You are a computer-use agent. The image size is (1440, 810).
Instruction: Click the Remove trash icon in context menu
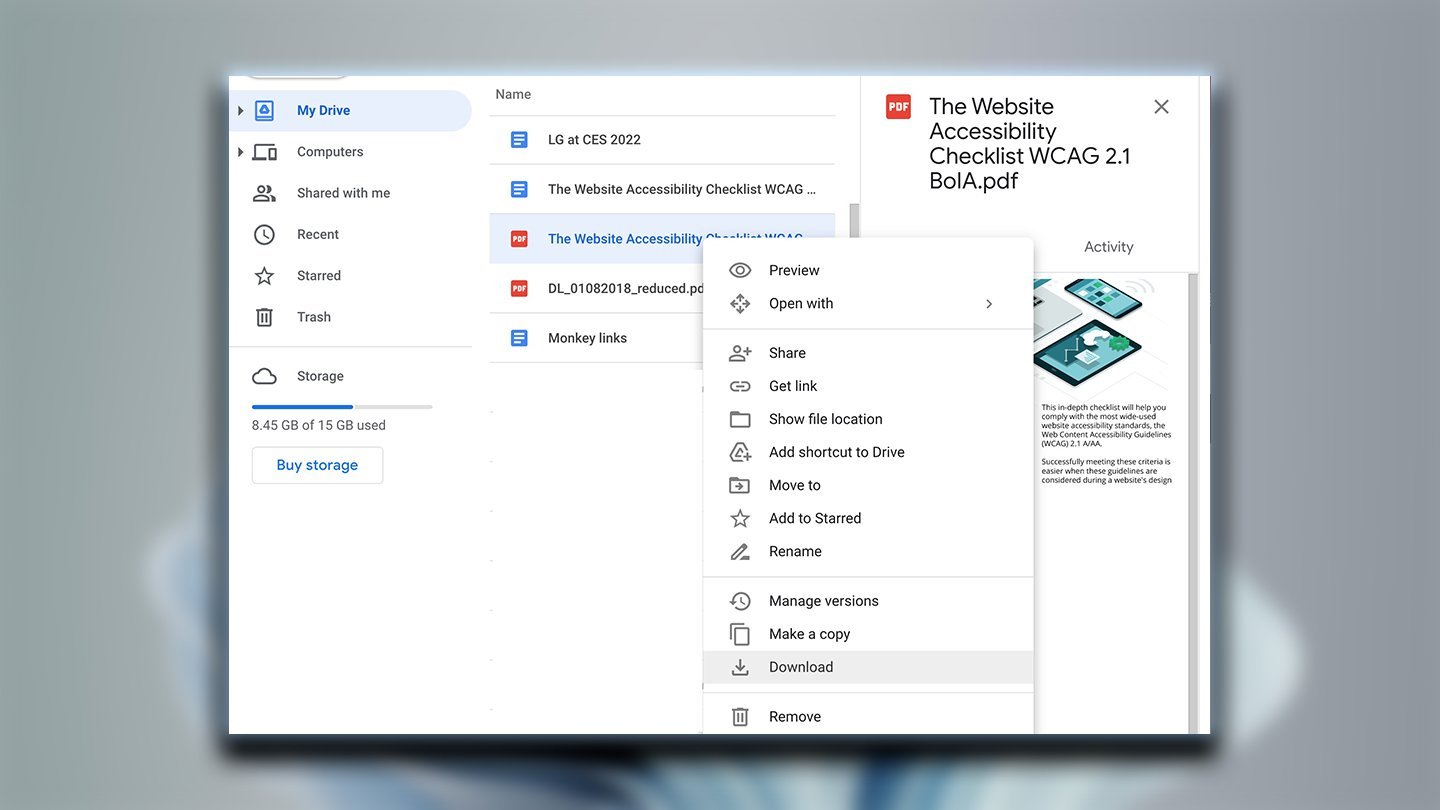pos(740,716)
